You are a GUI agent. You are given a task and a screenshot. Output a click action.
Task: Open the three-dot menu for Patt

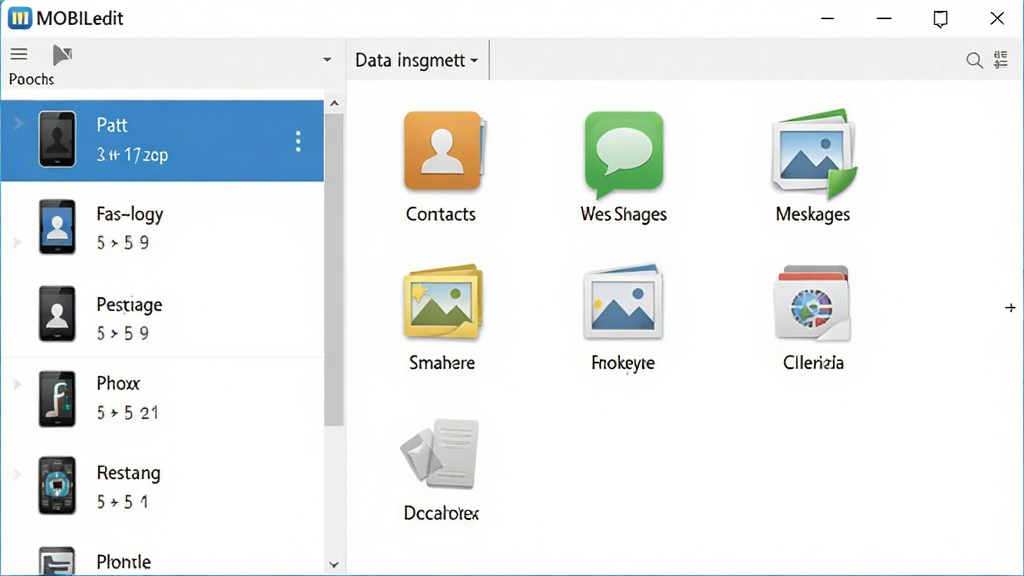tap(298, 141)
